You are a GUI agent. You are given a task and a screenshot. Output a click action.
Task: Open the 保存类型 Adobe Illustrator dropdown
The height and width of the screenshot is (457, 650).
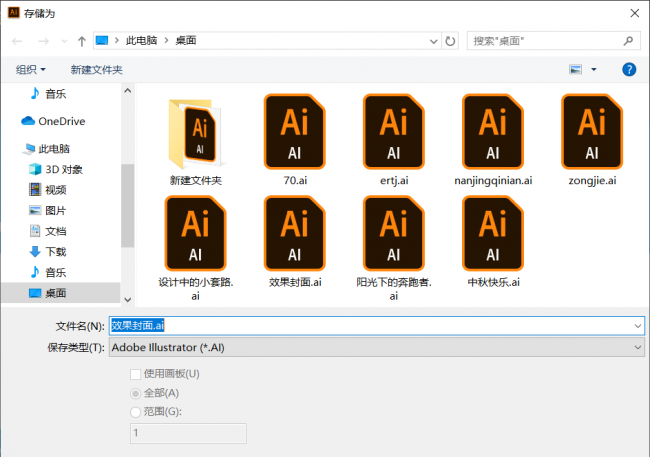pyautogui.click(x=377, y=347)
